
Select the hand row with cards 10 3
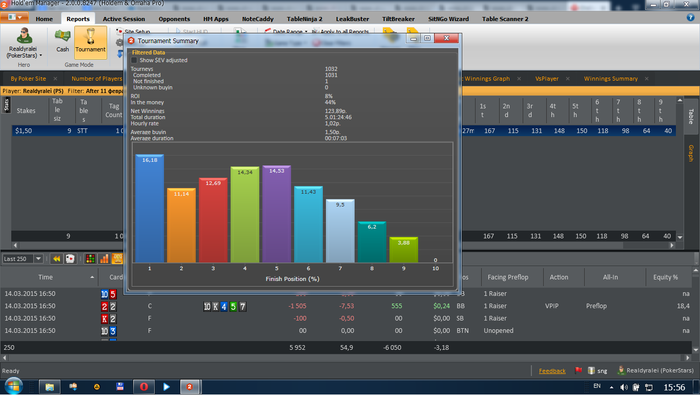pos(346,331)
